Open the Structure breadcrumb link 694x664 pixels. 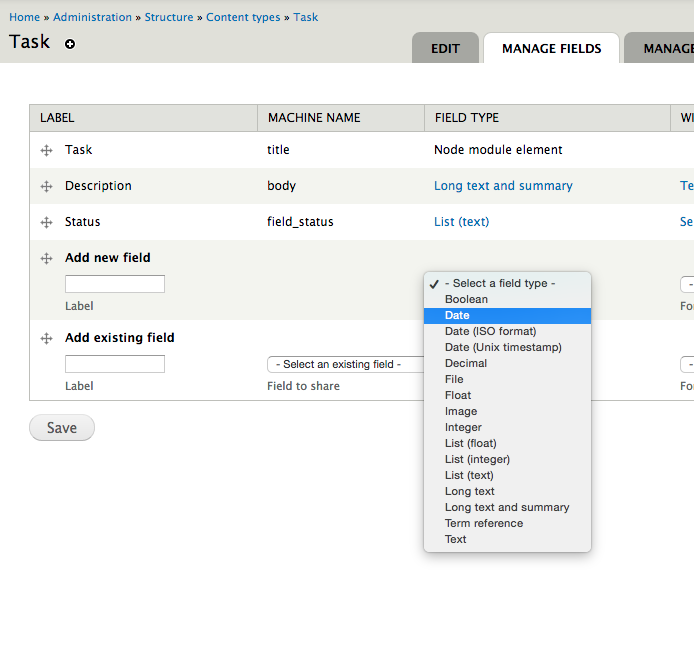(x=169, y=17)
